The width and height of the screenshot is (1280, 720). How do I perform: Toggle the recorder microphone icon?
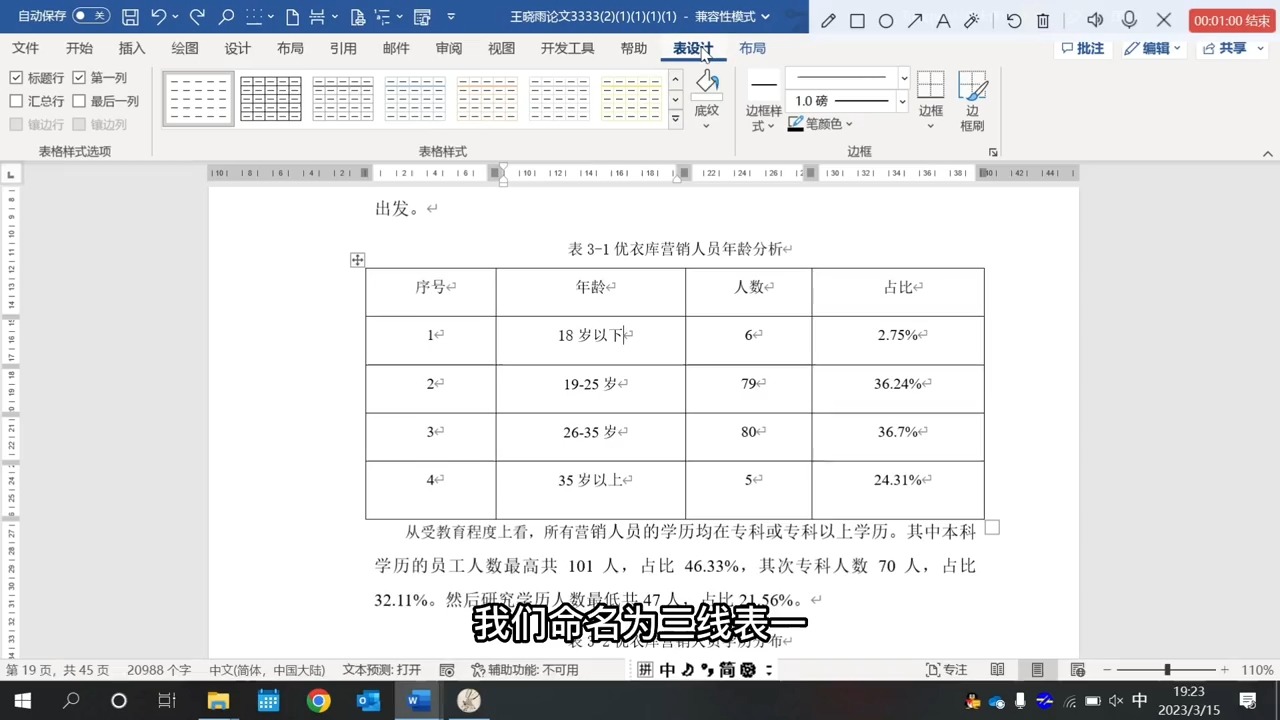[x=1129, y=20]
